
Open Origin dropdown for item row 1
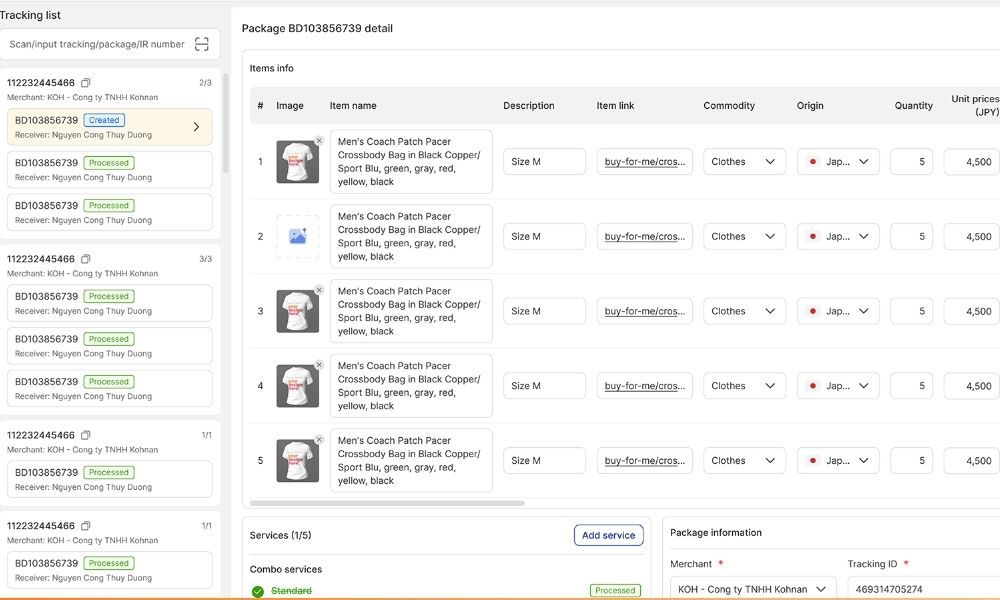[838, 161]
